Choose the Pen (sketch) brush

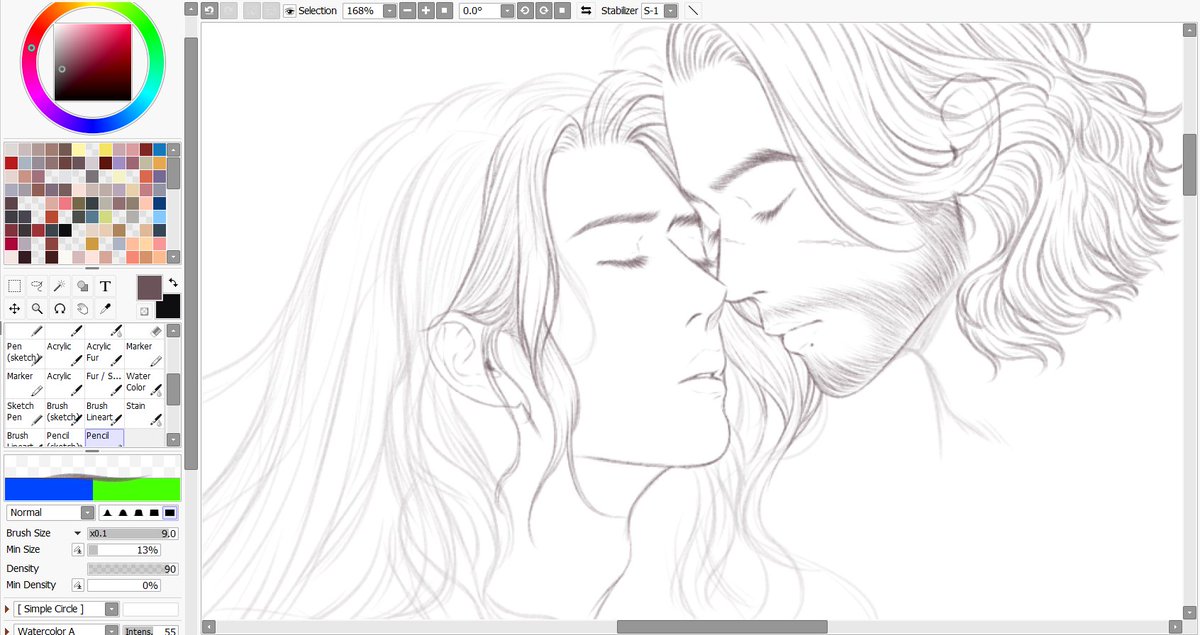(24, 352)
